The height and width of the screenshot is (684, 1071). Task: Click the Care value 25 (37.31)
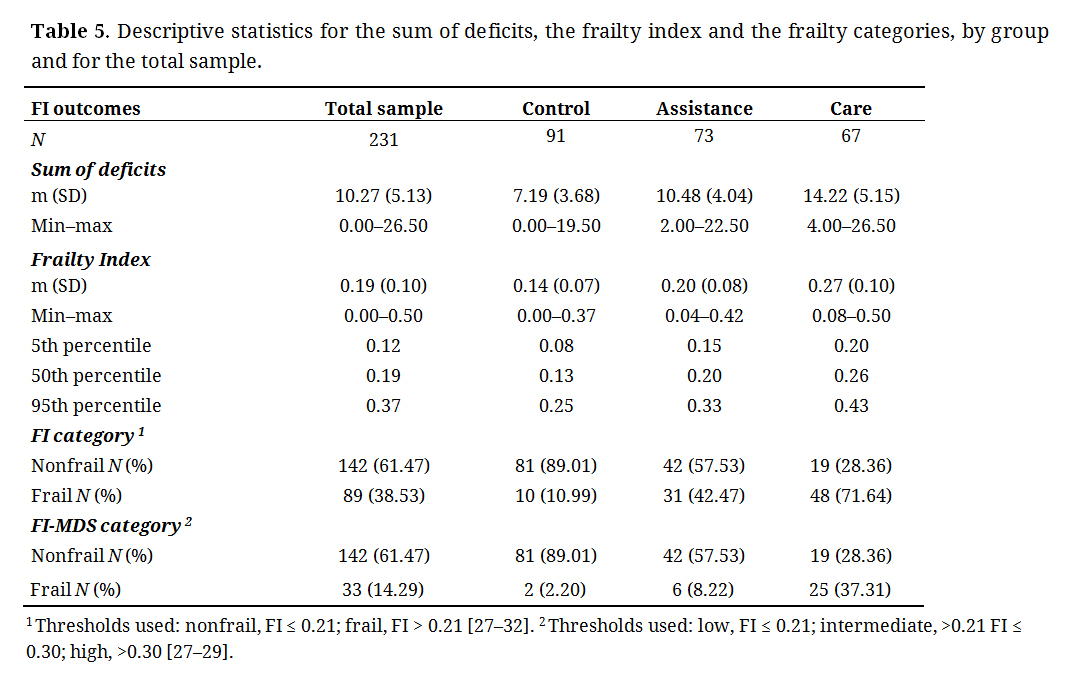click(x=851, y=590)
